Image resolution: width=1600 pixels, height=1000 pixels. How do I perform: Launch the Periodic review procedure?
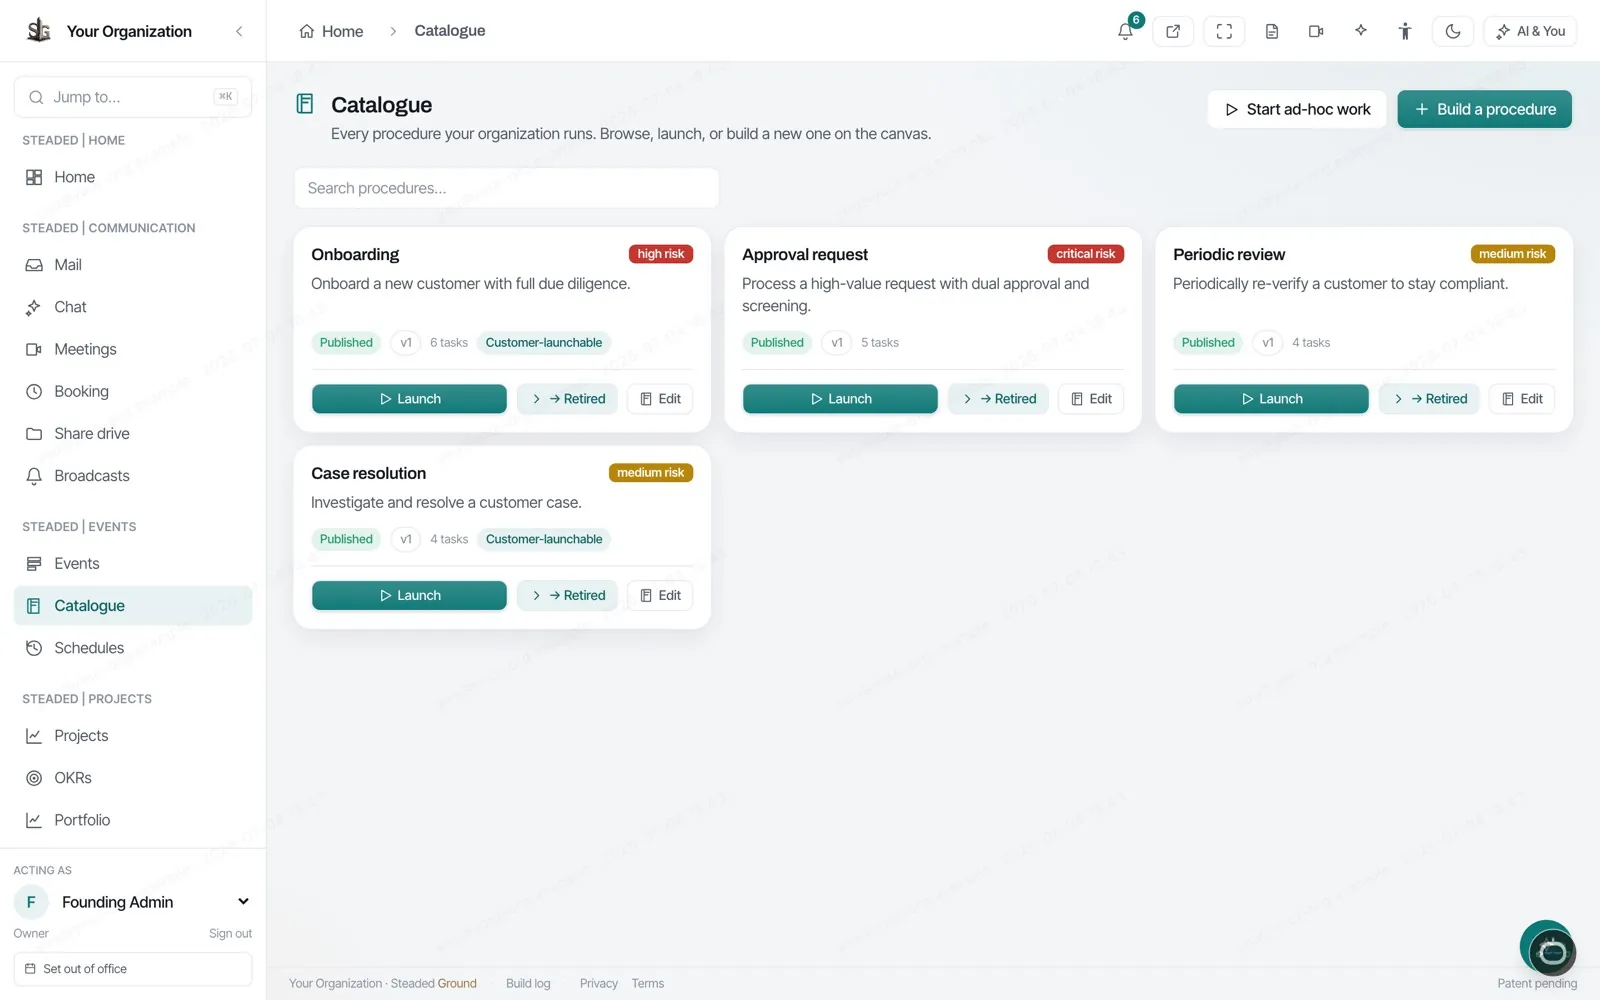pyautogui.click(x=1271, y=399)
